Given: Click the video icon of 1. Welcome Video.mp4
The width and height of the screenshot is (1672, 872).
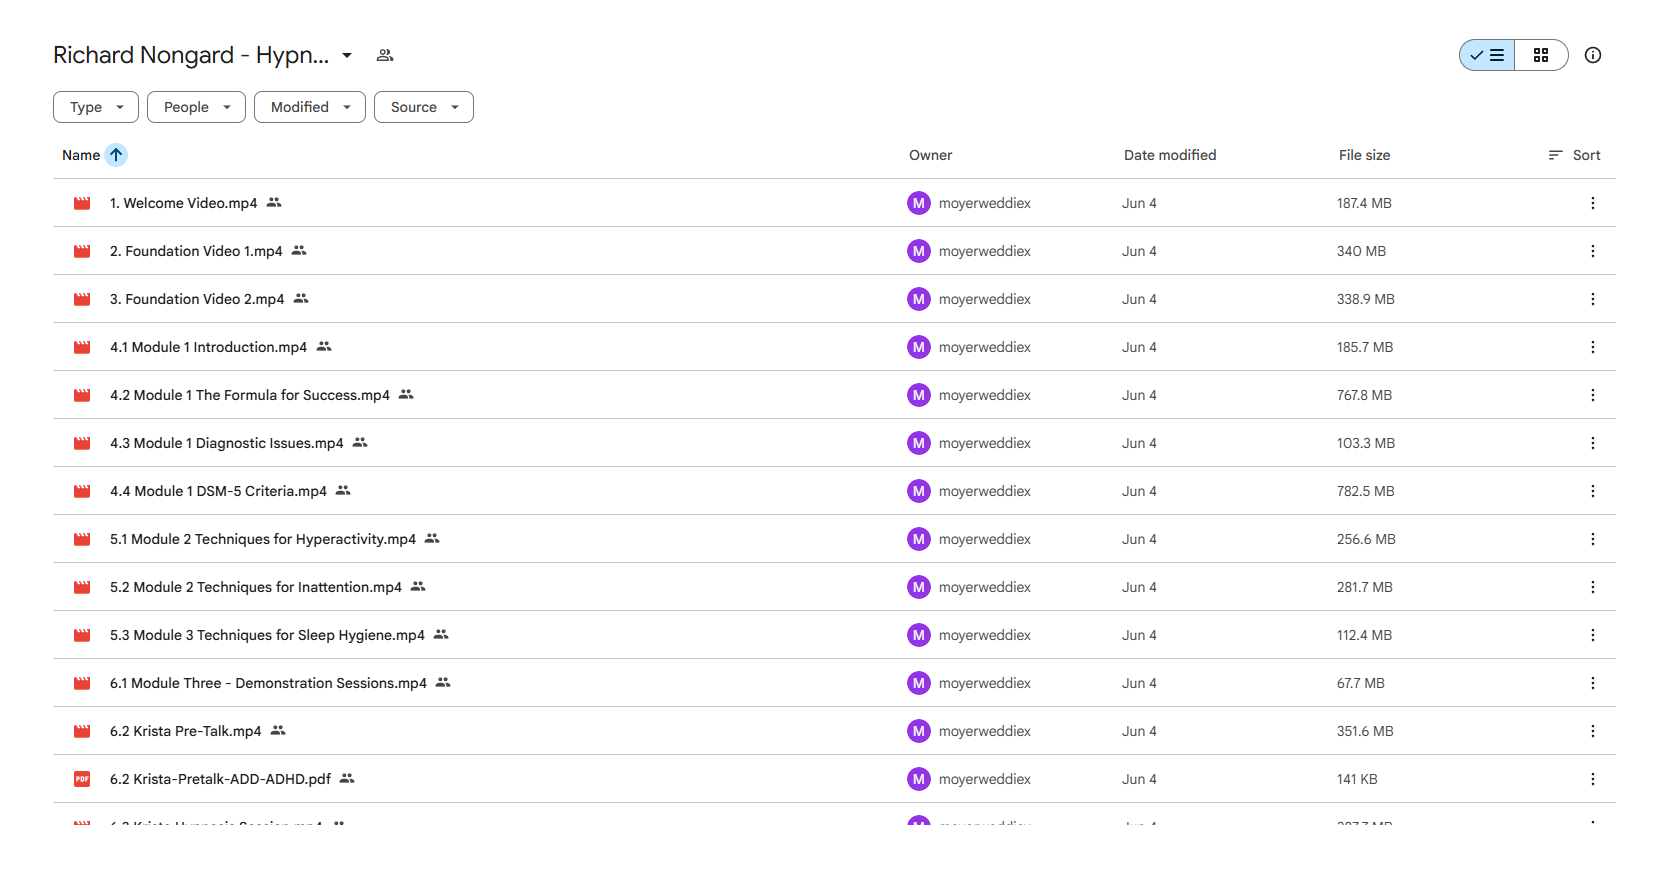Looking at the screenshot, I should click(82, 203).
